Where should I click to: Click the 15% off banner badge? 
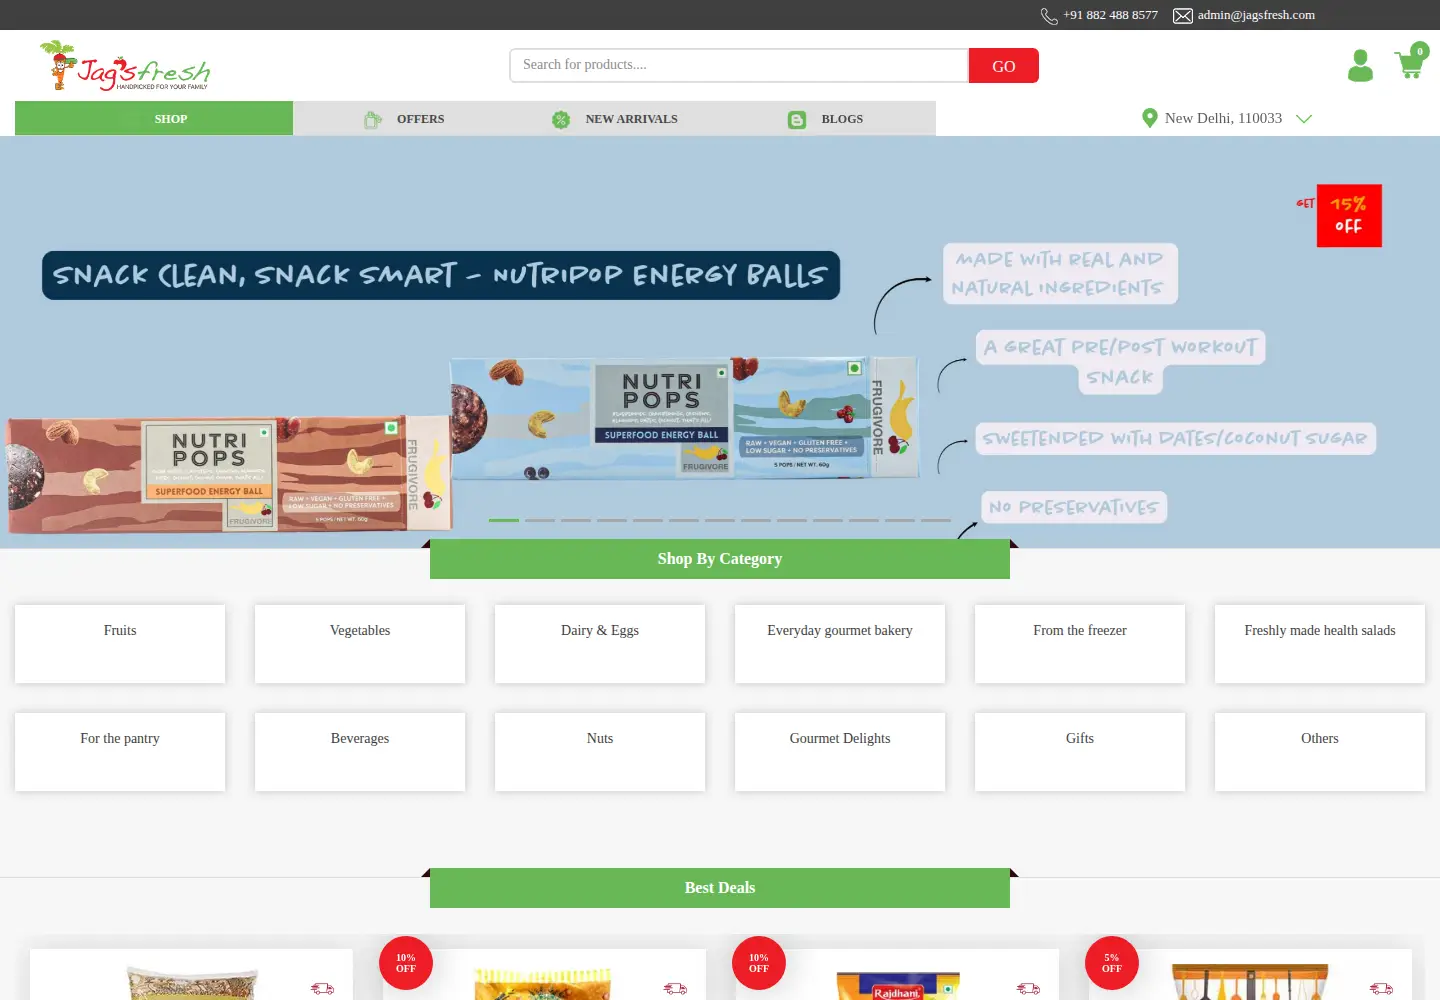click(x=1348, y=215)
